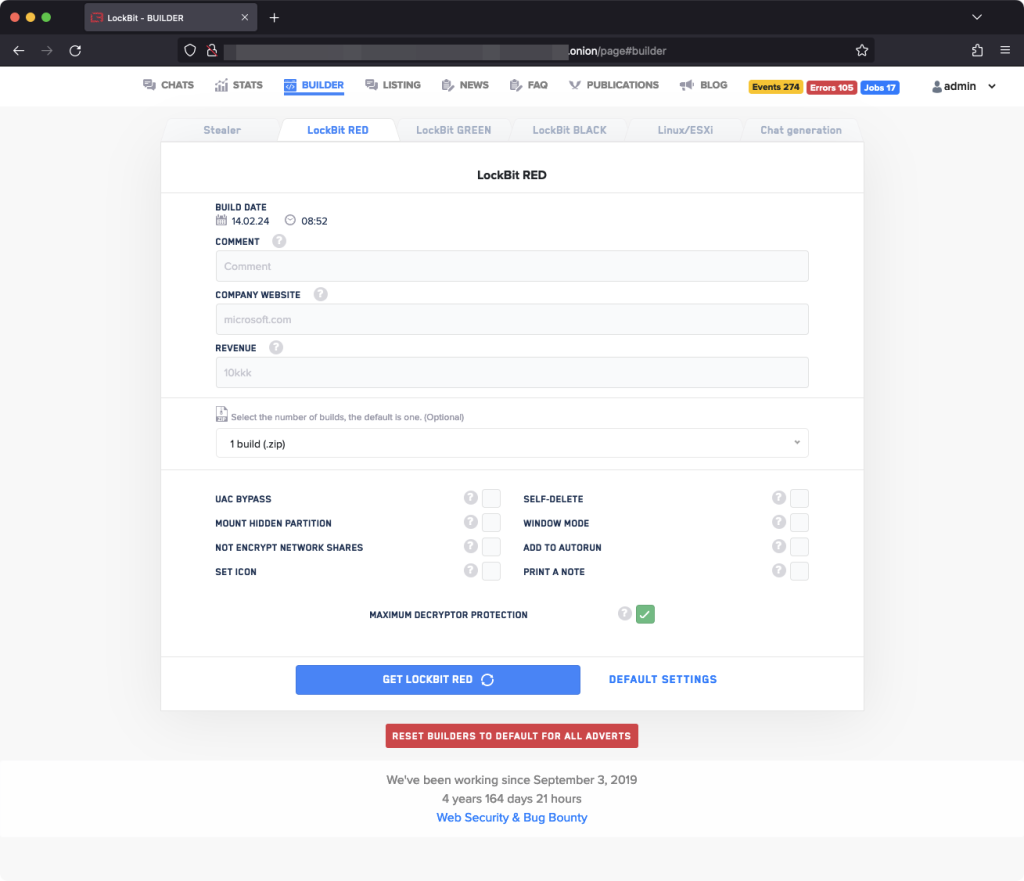The width and height of the screenshot is (1024, 881).
Task: Click the DEFAULT SETTINGS link
Action: 662,679
